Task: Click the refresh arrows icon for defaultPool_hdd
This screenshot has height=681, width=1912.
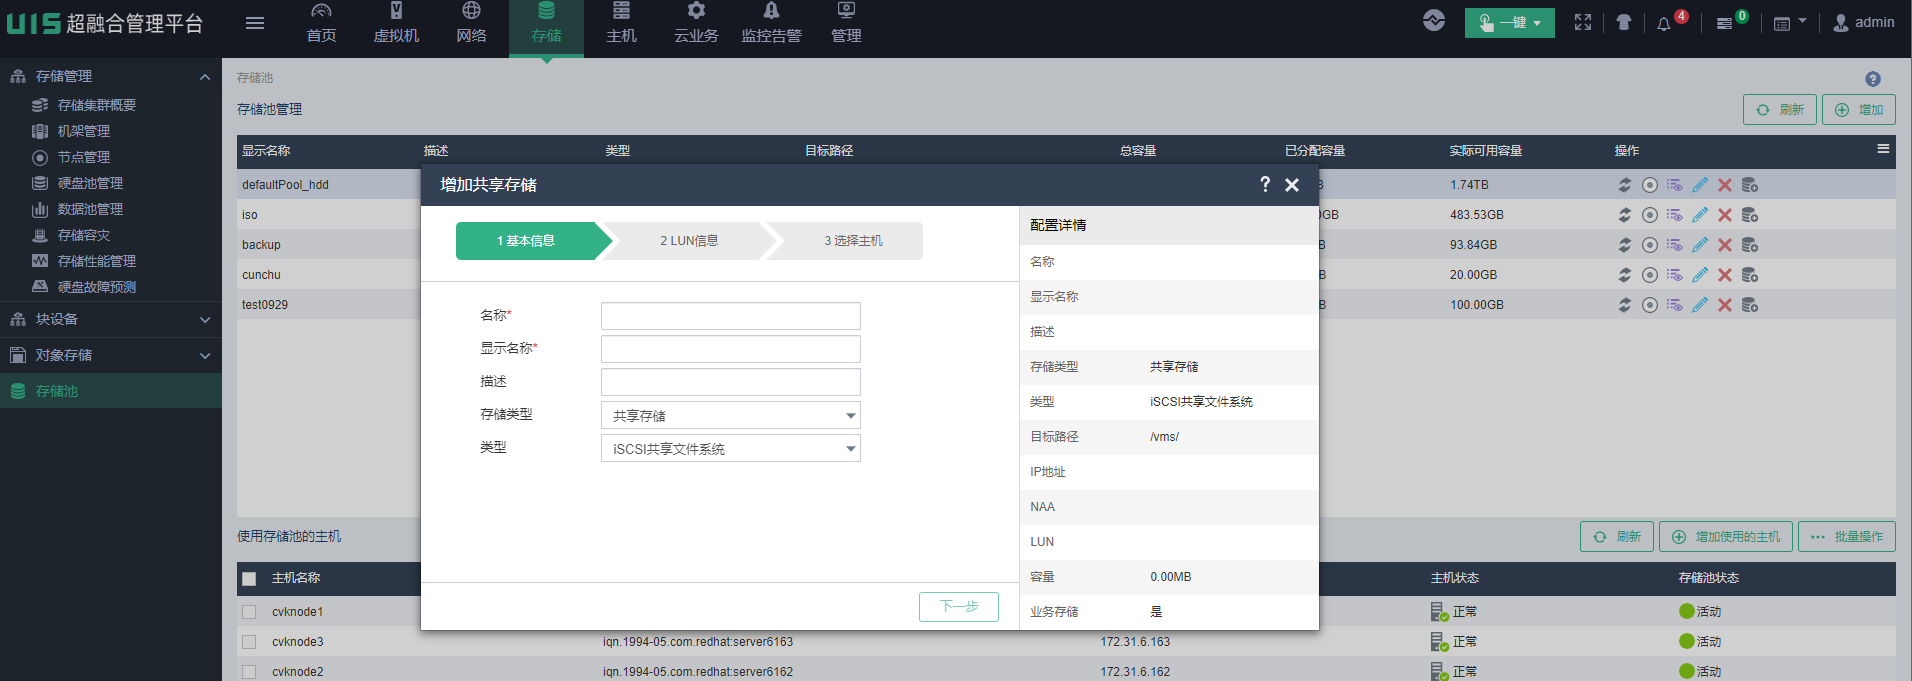Action: [x=1625, y=185]
